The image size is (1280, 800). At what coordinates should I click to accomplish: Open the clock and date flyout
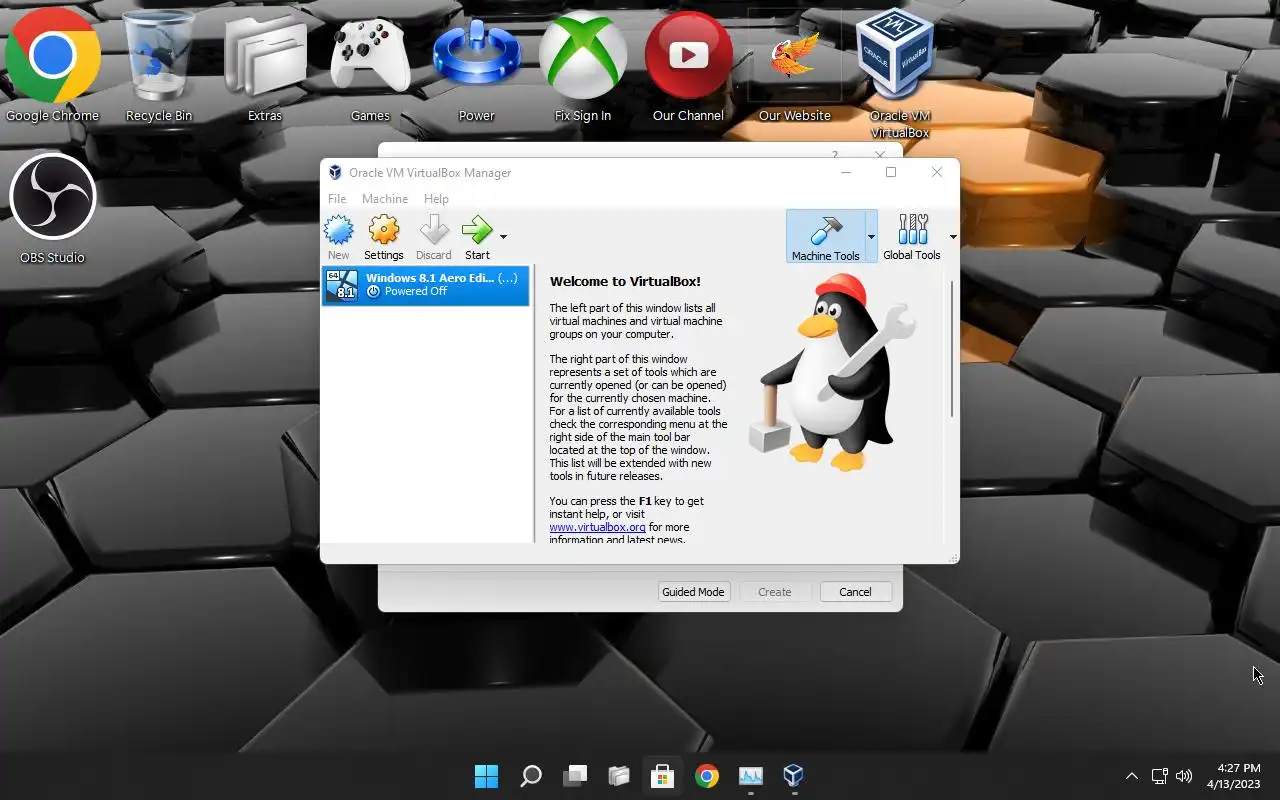(1233, 776)
